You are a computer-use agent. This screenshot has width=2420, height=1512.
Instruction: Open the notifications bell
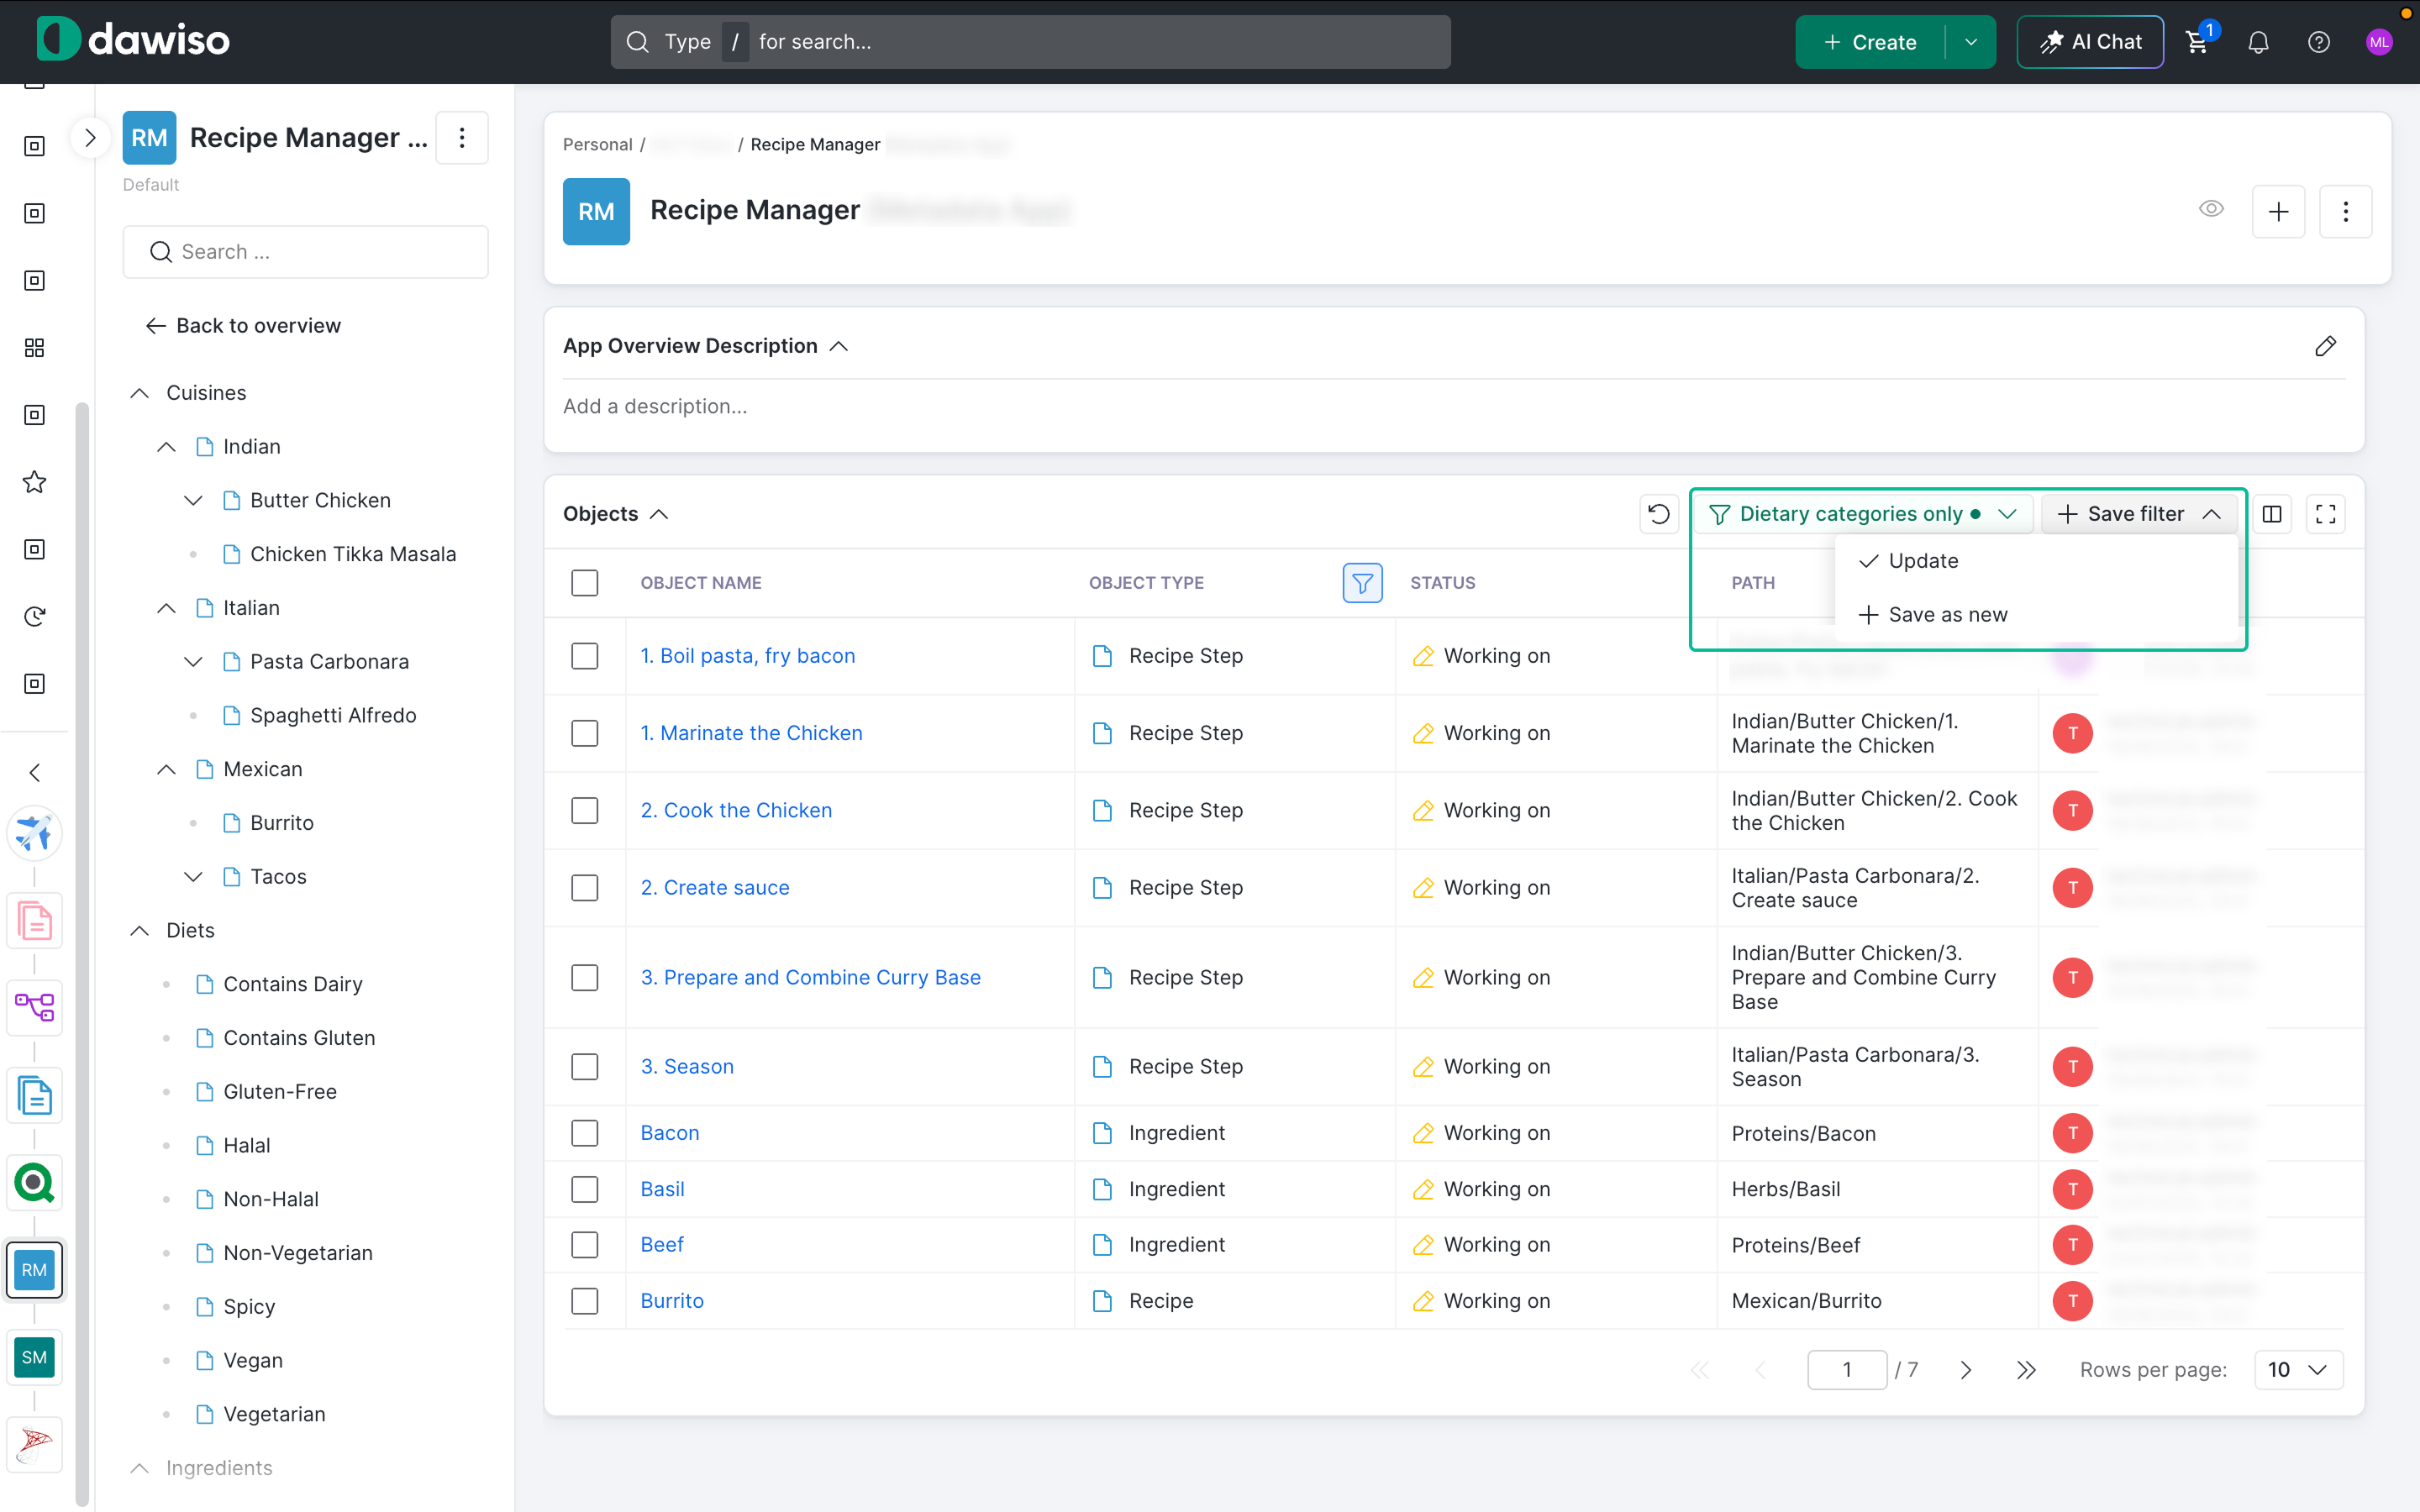(2258, 42)
